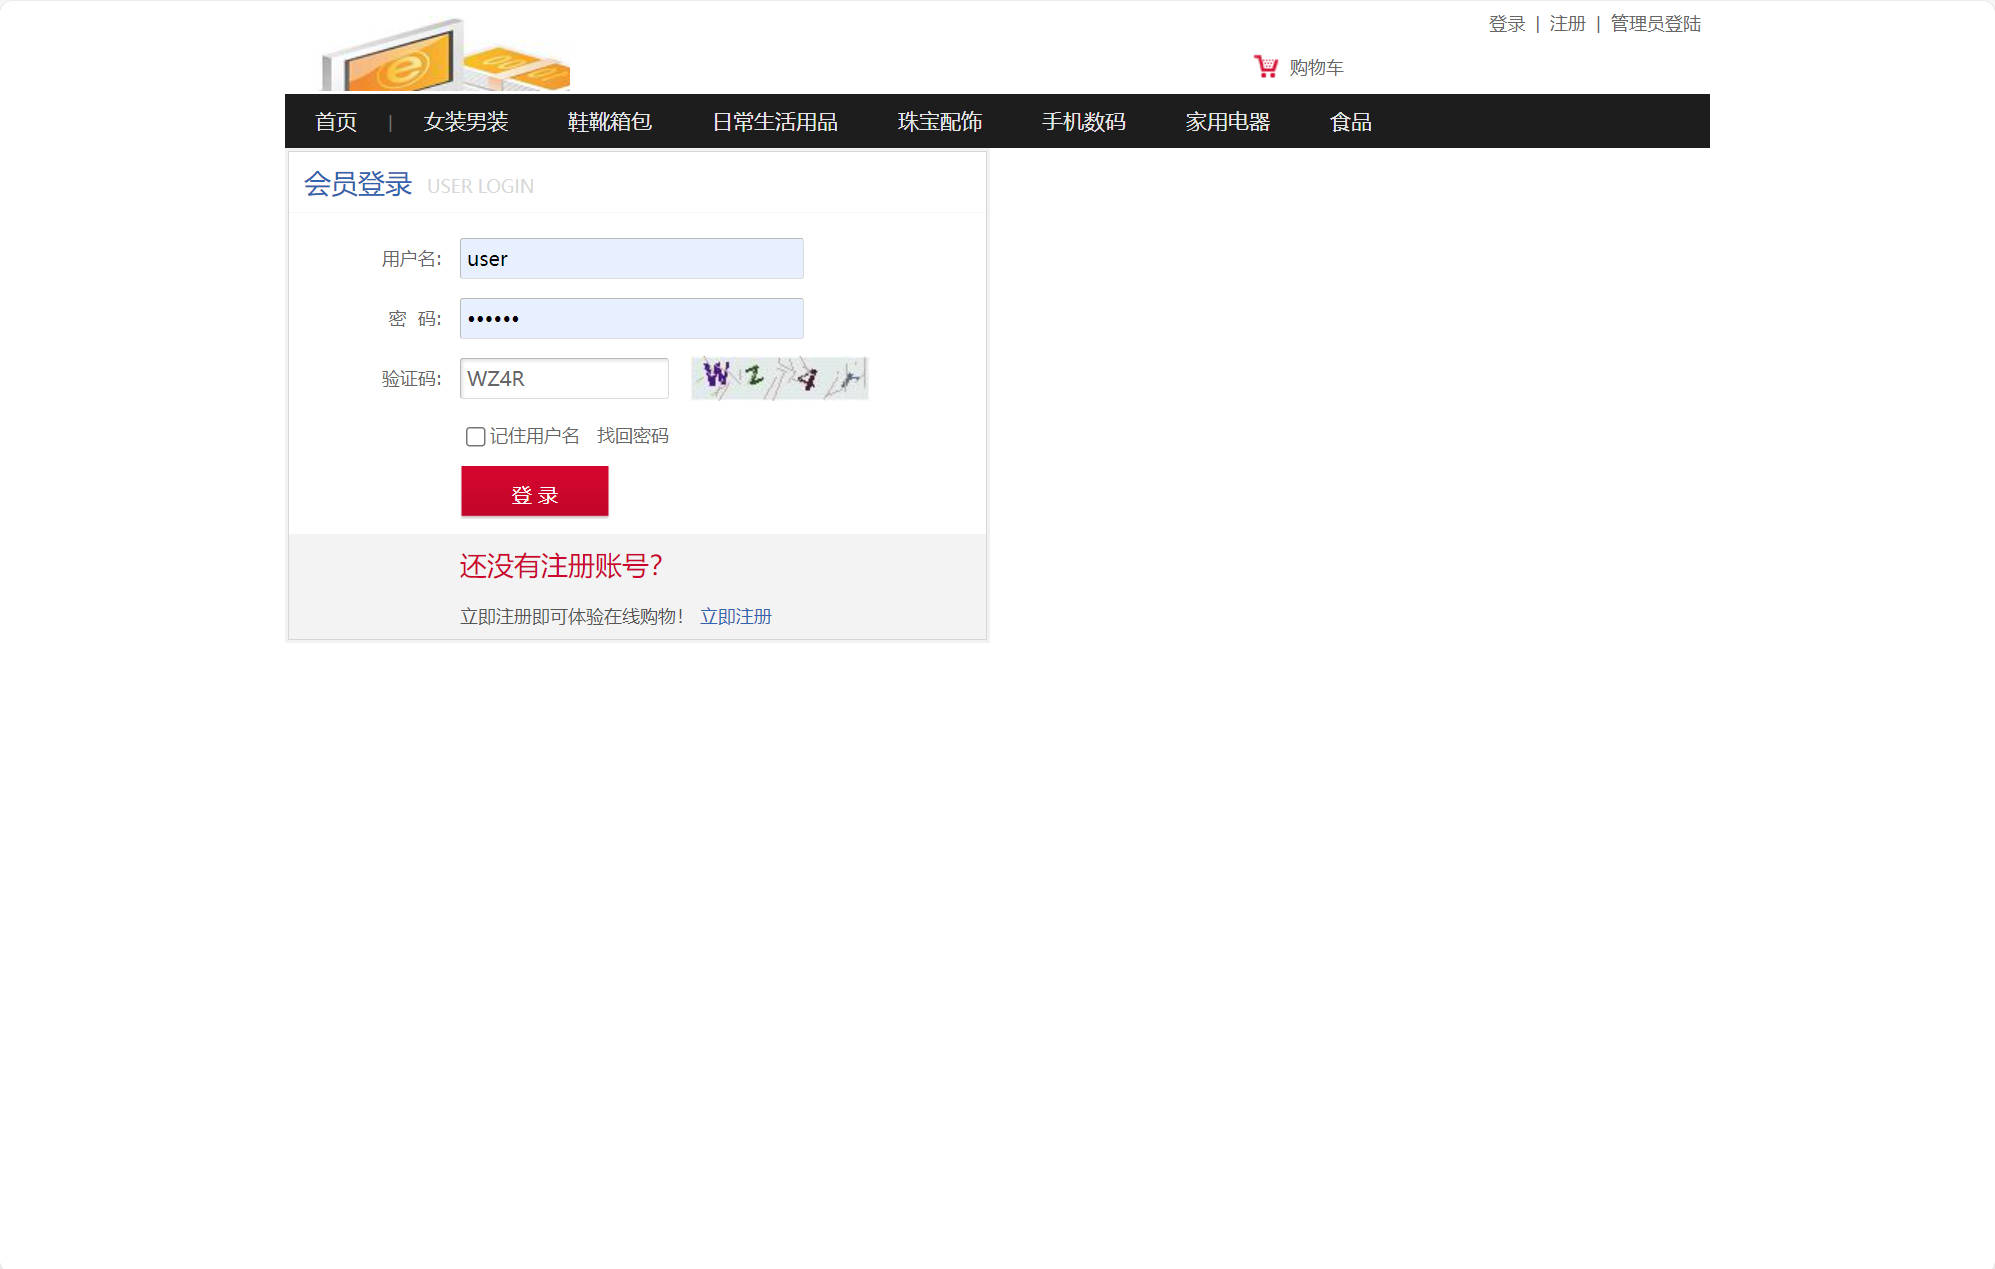Open the 立即注册 registration link
Viewport: 1995px width, 1269px height.
735,616
